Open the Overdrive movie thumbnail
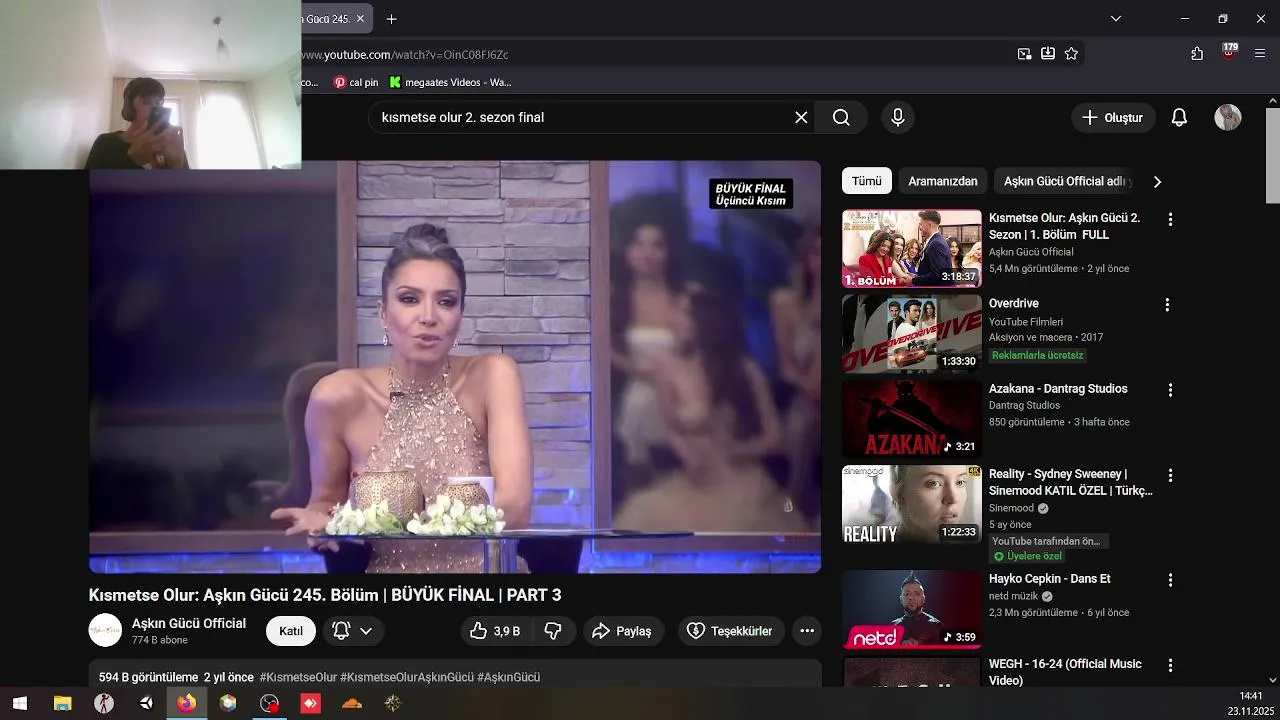This screenshot has width=1280, height=720. tap(912, 333)
